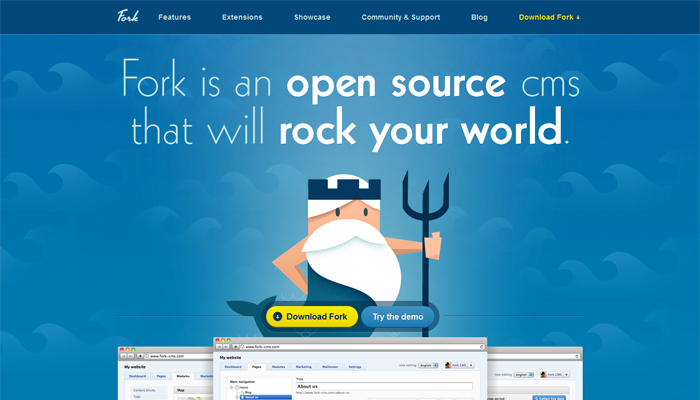Open the English language dropdown in center screenshot
Image resolution: width=700 pixels, height=400 pixels.
click(x=428, y=365)
